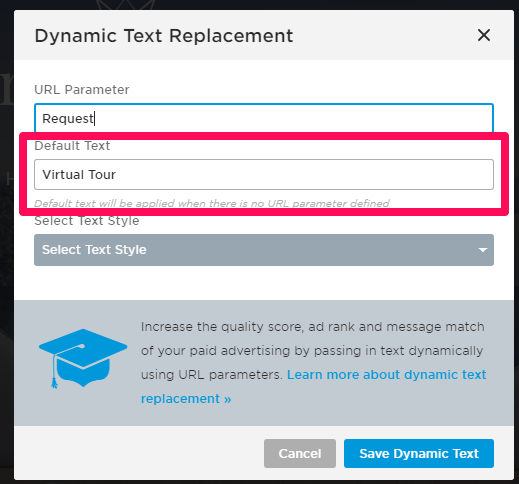Click into the Default Text field
The image size is (519, 484).
(x=264, y=175)
